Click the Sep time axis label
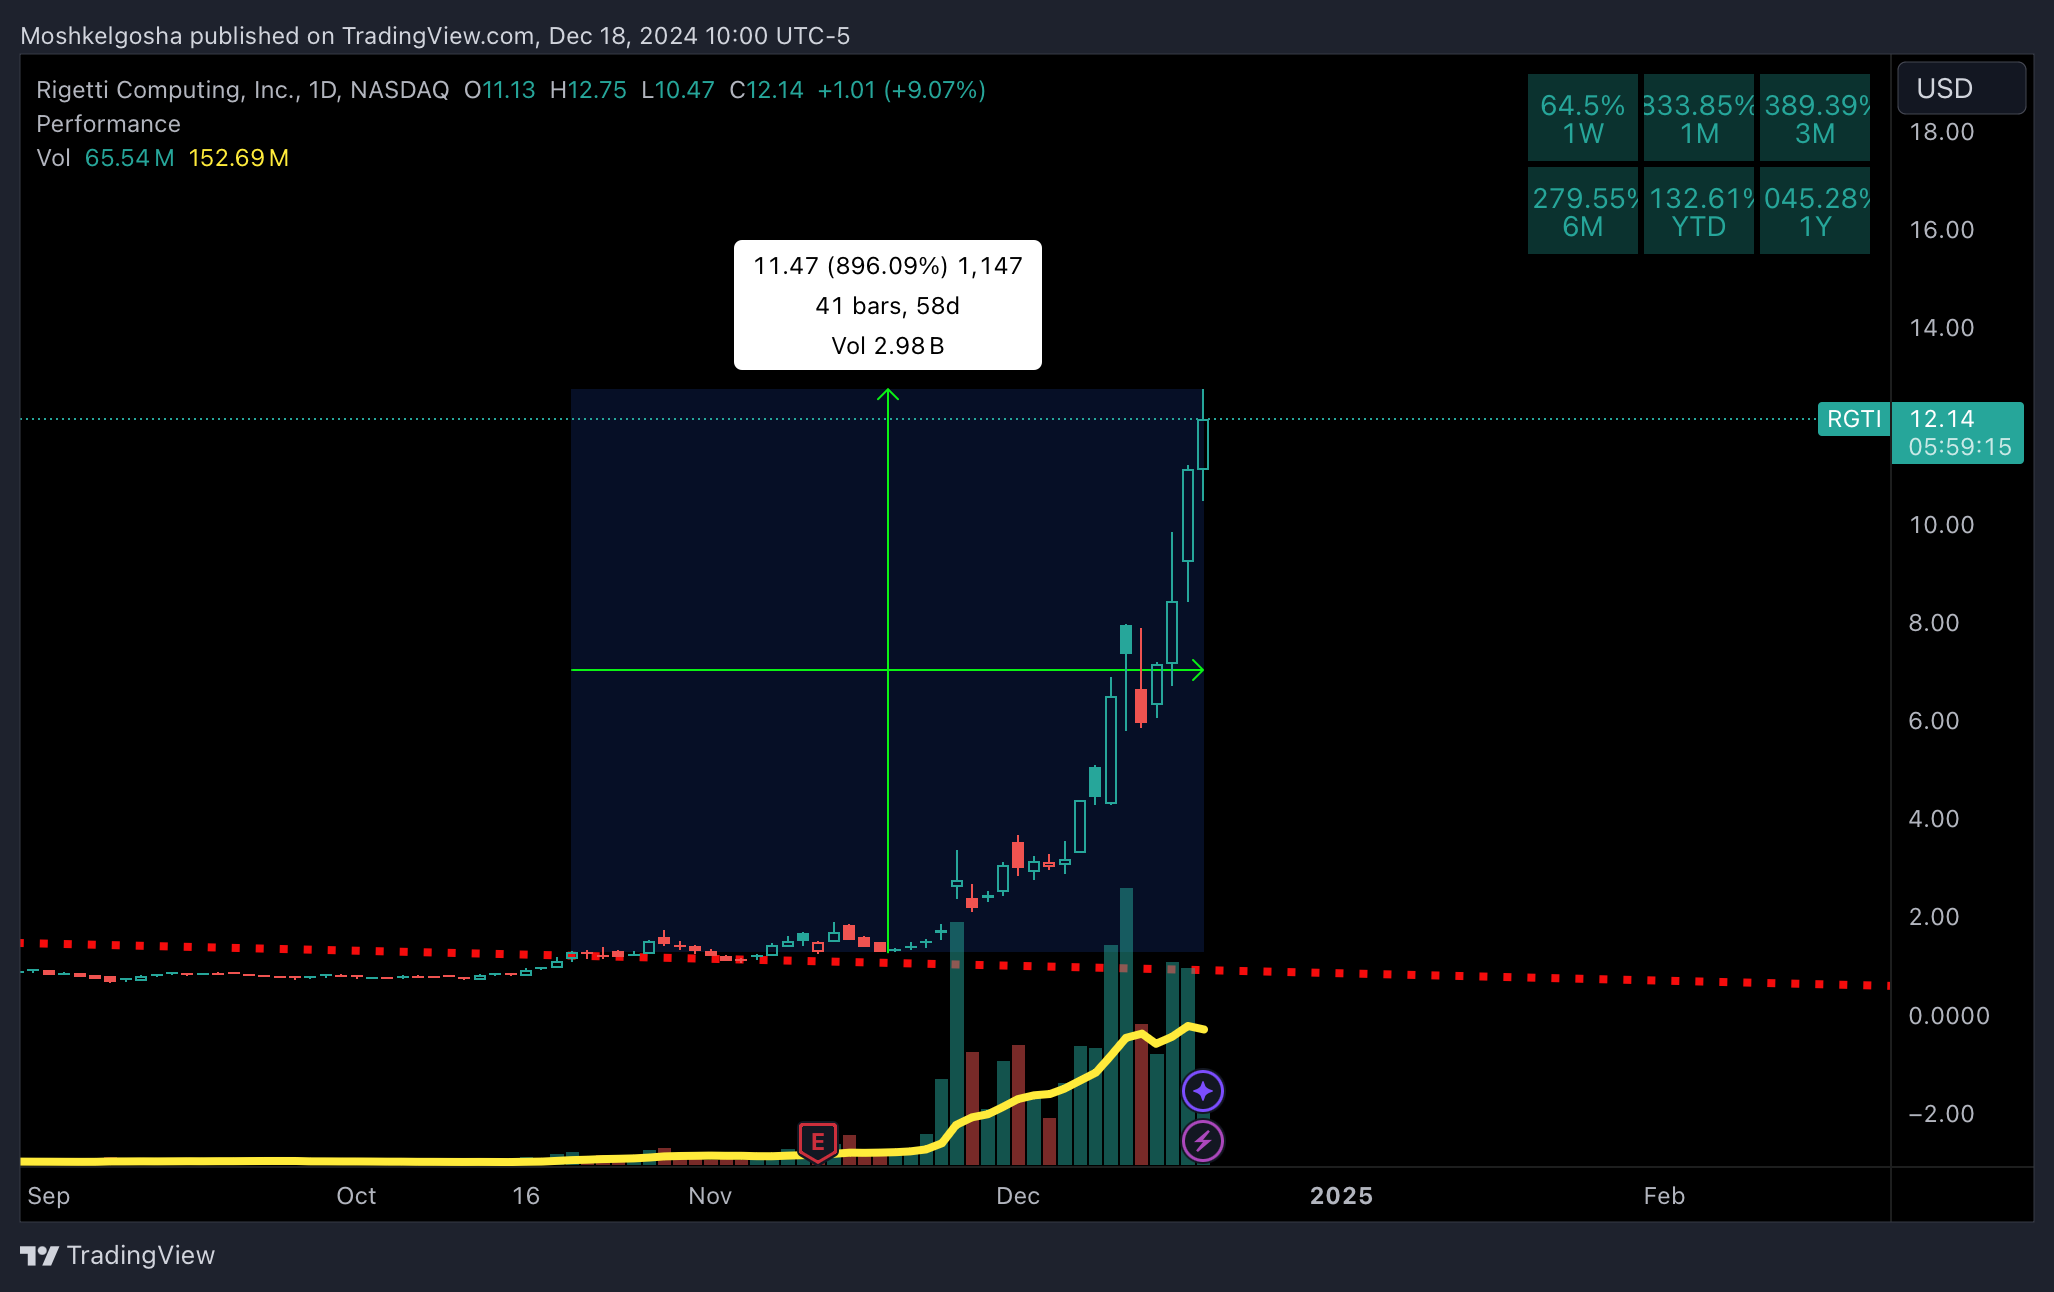The image size is (2054, 1292). pyautogui.click(x=48, y=1196)
